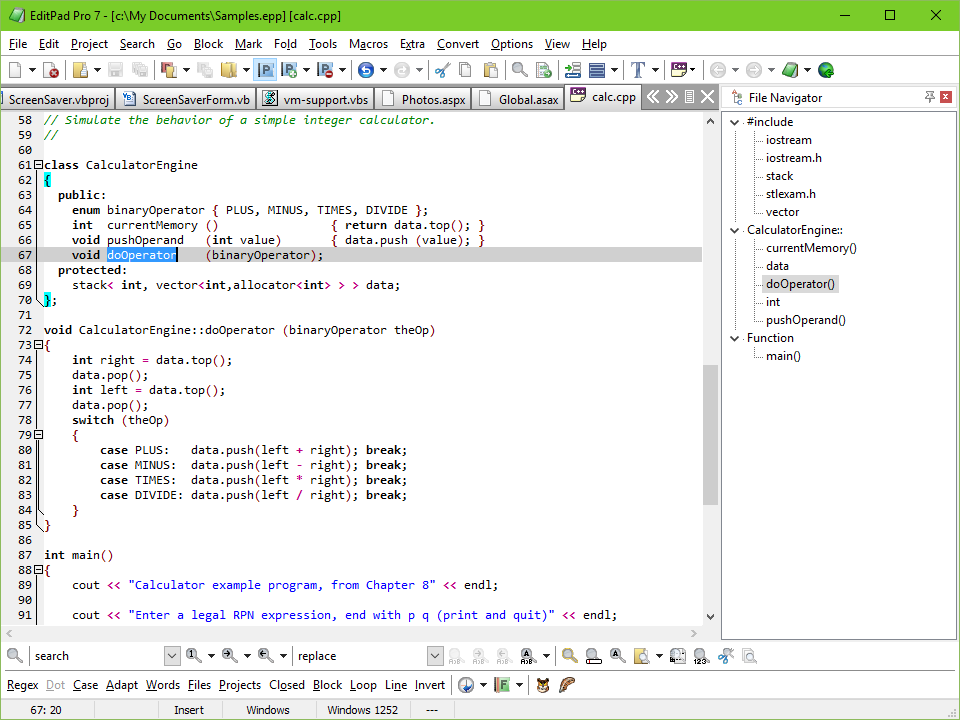Click inside the search text field
This screenshot has width=960, height=720.
98,656
